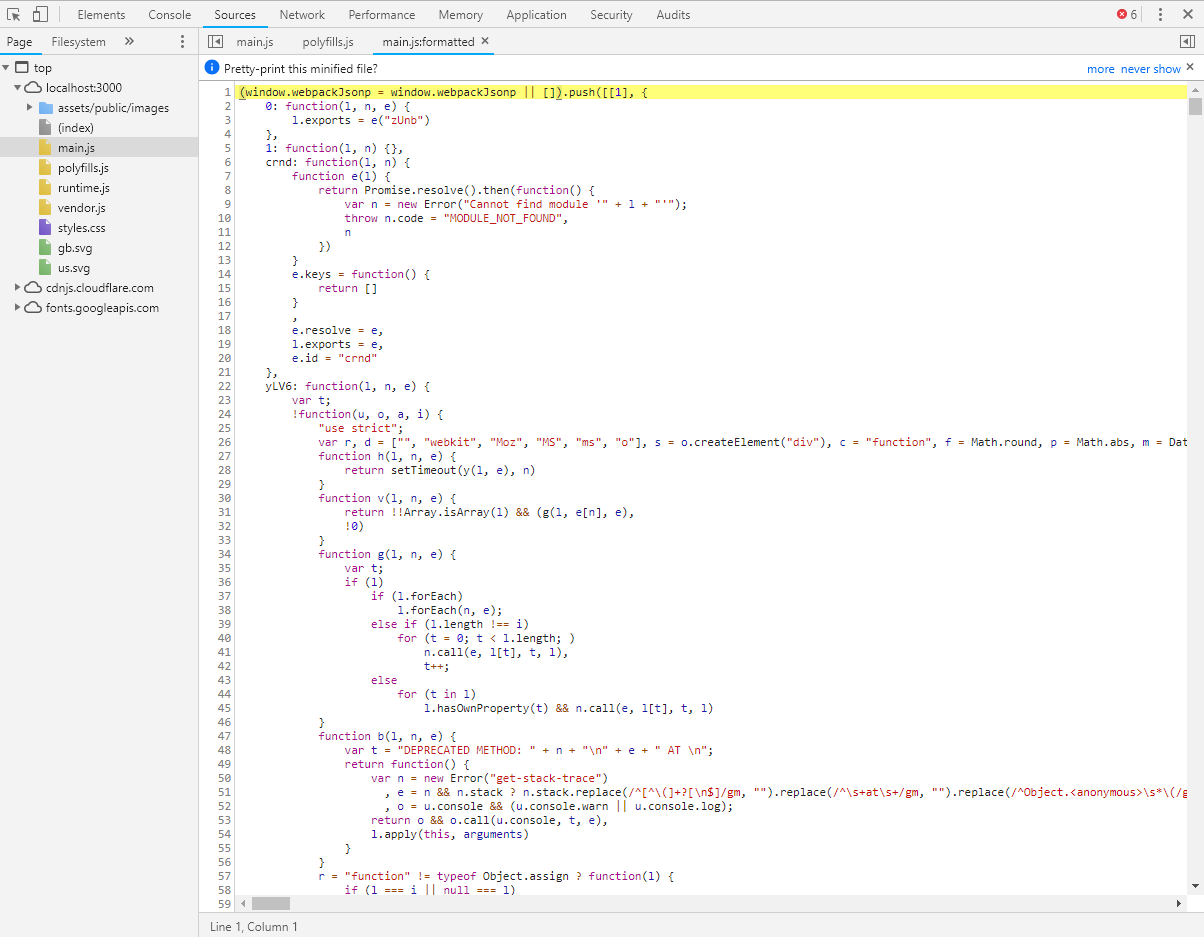Switch to the Network tab

302,15
